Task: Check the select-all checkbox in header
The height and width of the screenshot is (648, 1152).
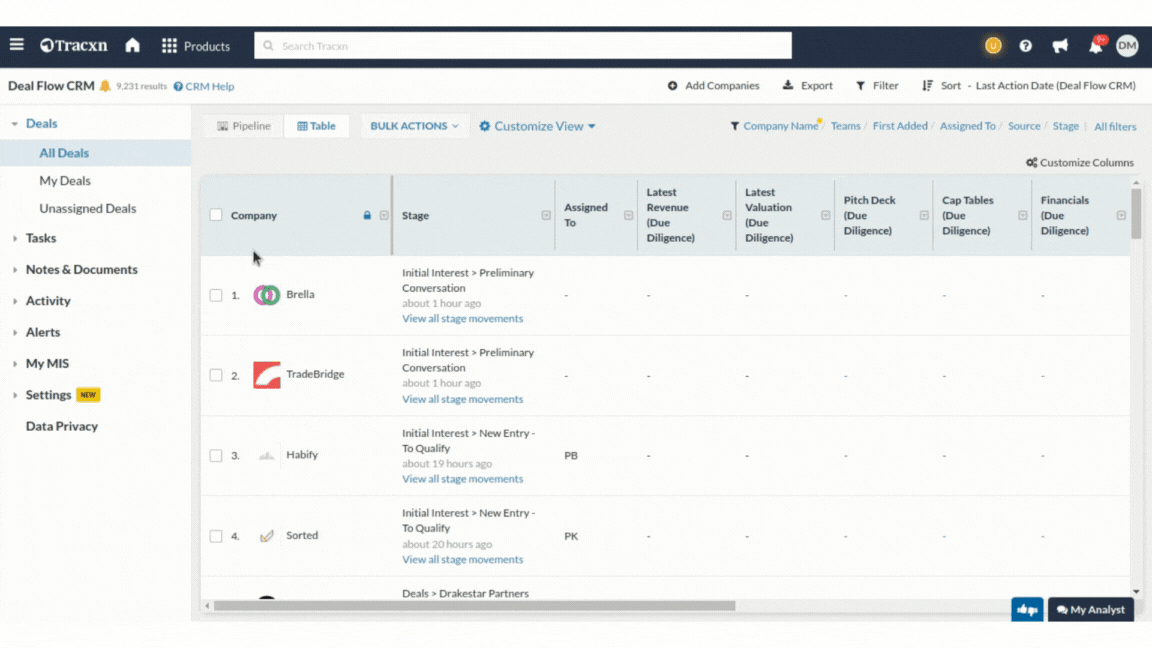Action: tap(216, 215)
